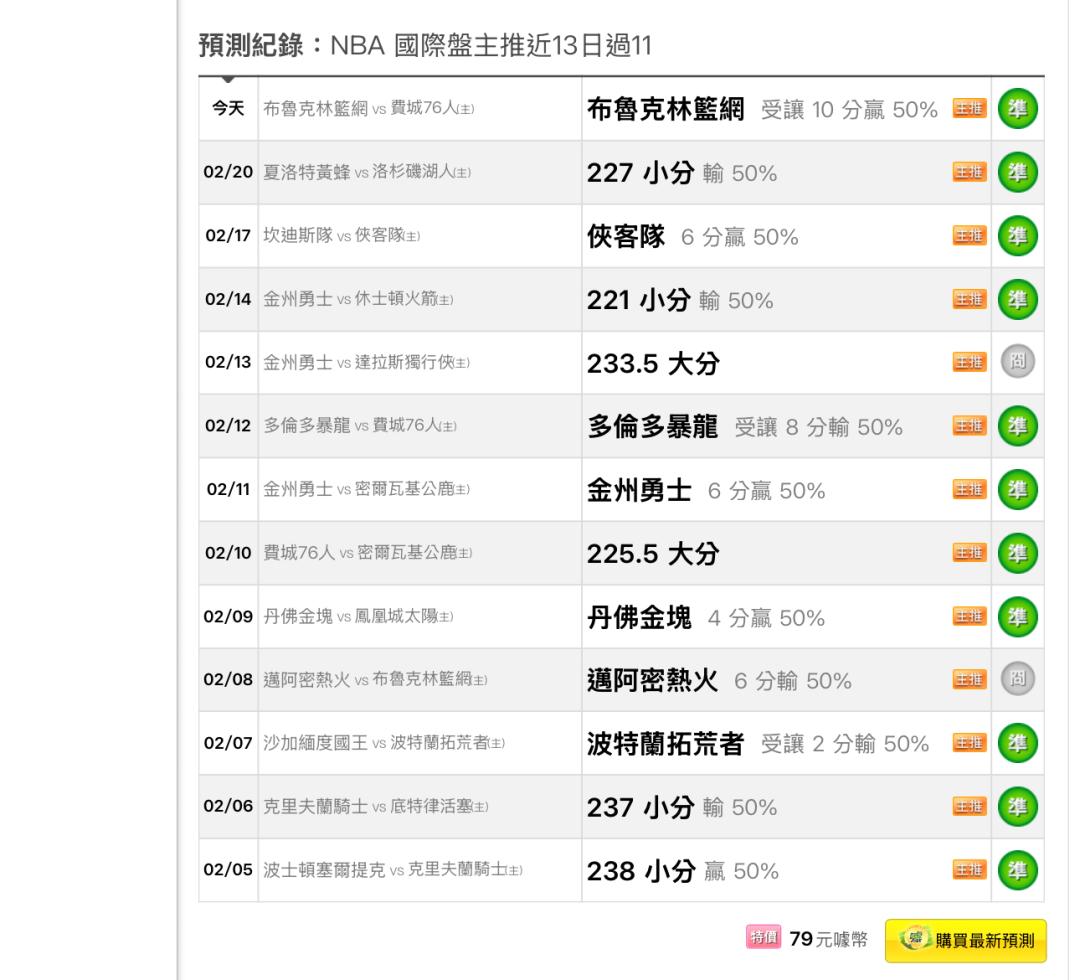Click the orange 主推 badge in 02/11 row
The image size is (1080, 980).
(x=970, y=489)
